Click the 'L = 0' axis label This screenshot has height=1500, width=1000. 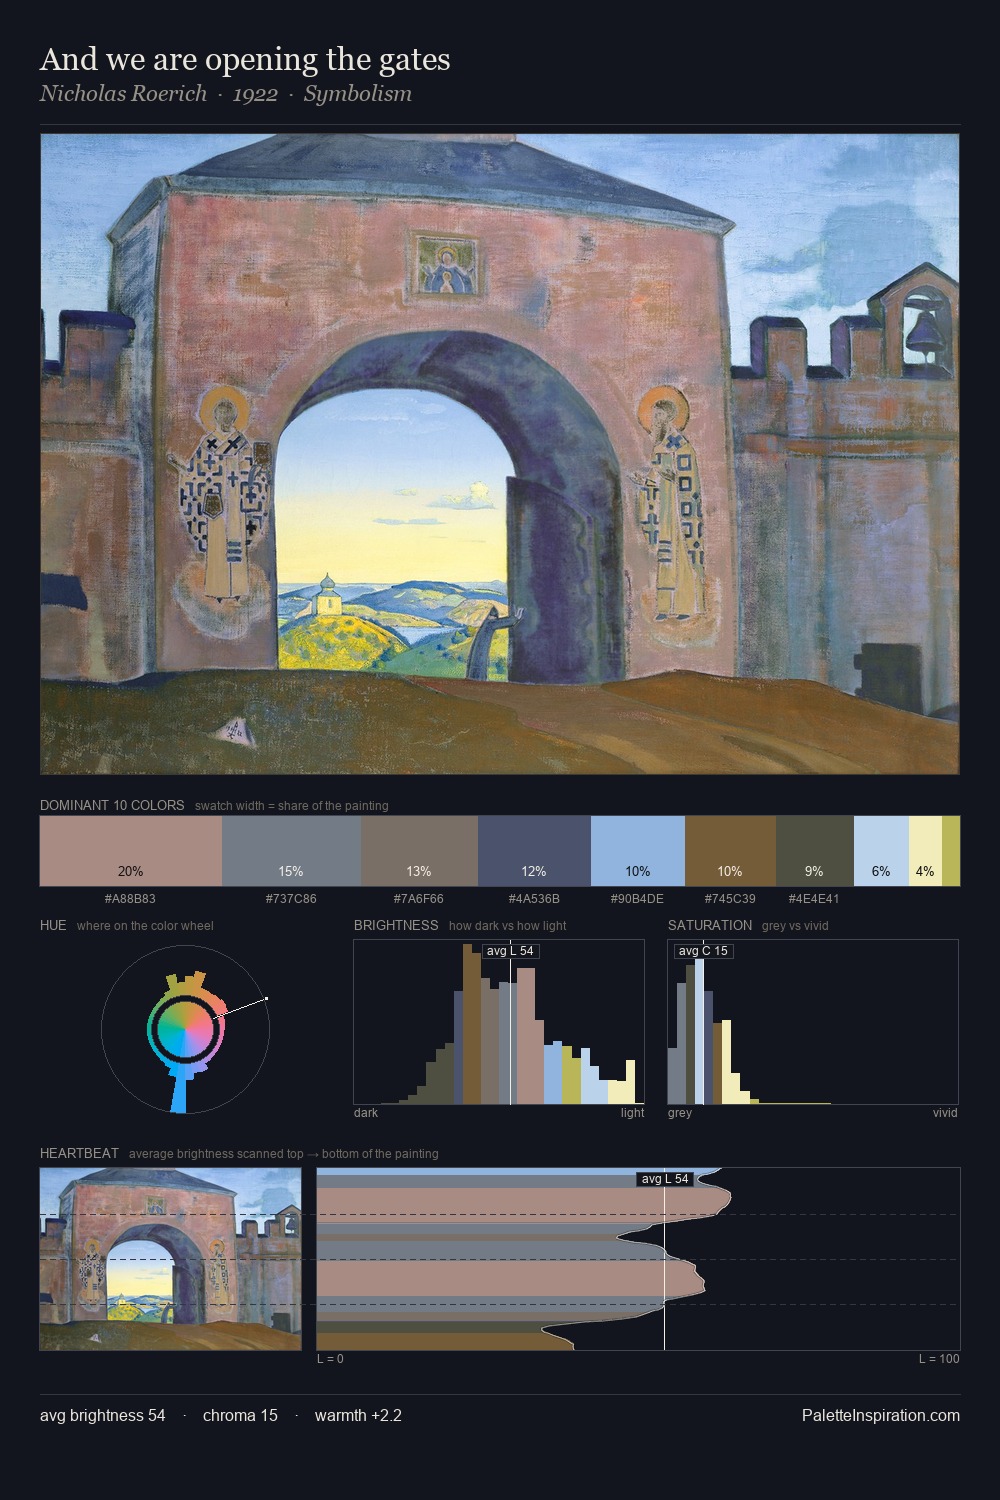[330, 1359]
